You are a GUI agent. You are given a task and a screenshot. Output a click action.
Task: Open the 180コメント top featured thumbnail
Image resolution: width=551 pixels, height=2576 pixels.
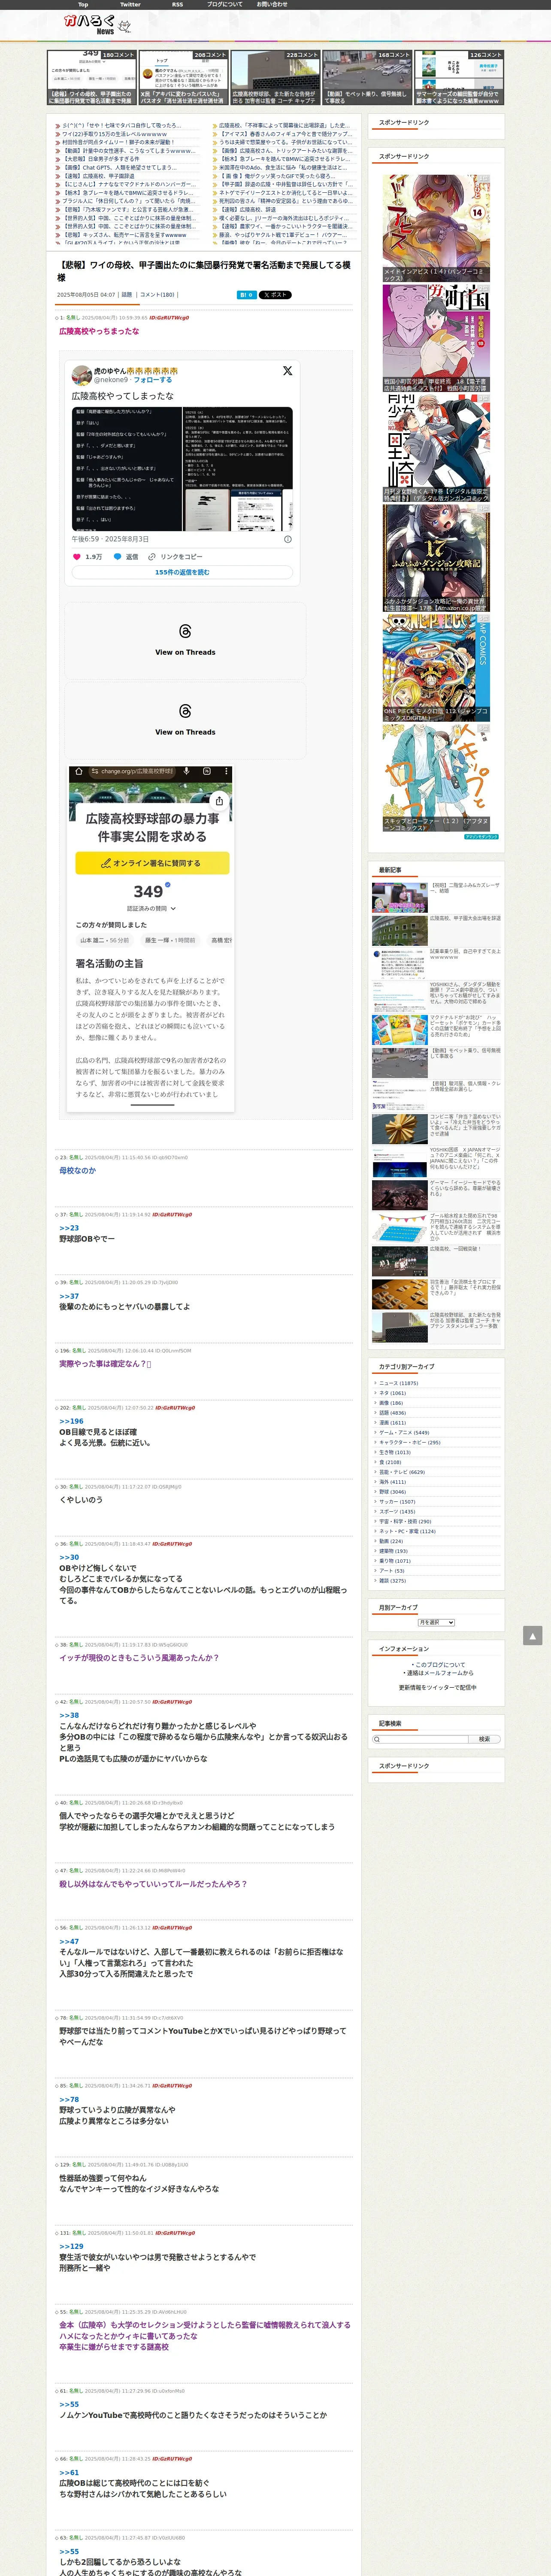tap(92, 78)
